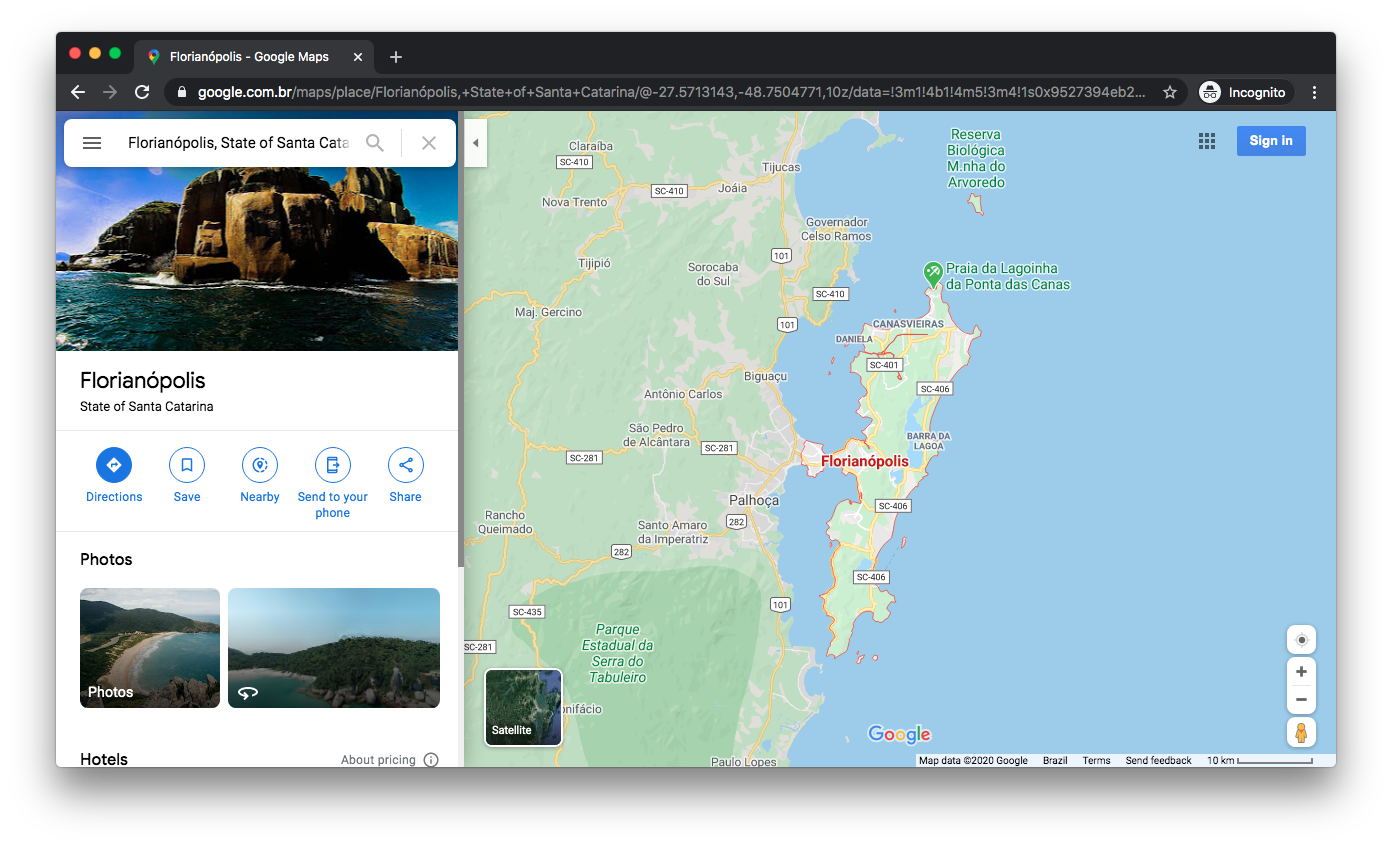The width and height of the screenshot is (1392, 847).
Task: Click São Pedro de Alcântara label
Action: point(657,435)
